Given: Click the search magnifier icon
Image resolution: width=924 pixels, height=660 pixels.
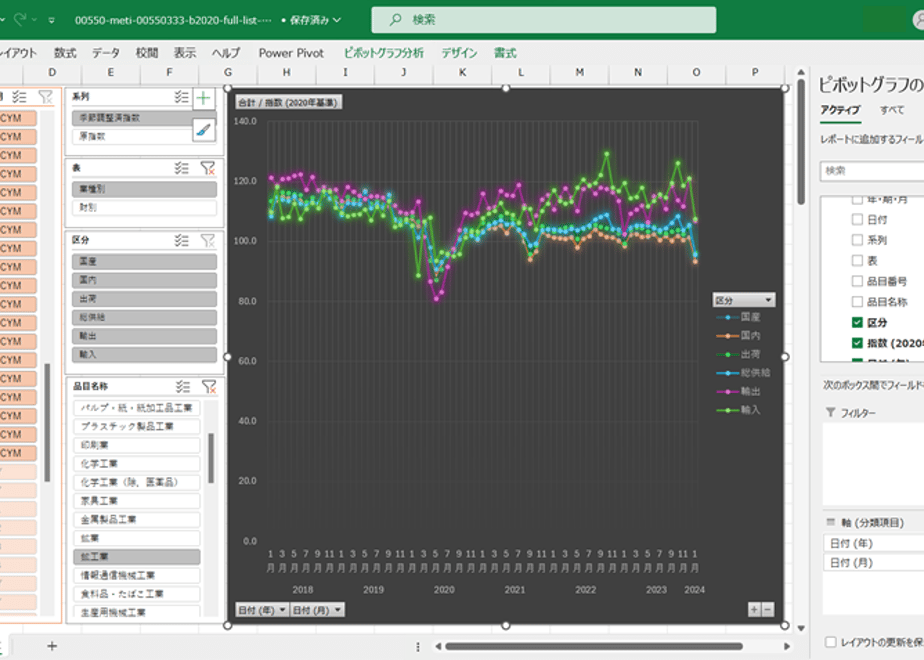Looking at the screenshot, I should click(x=396, y=19).
